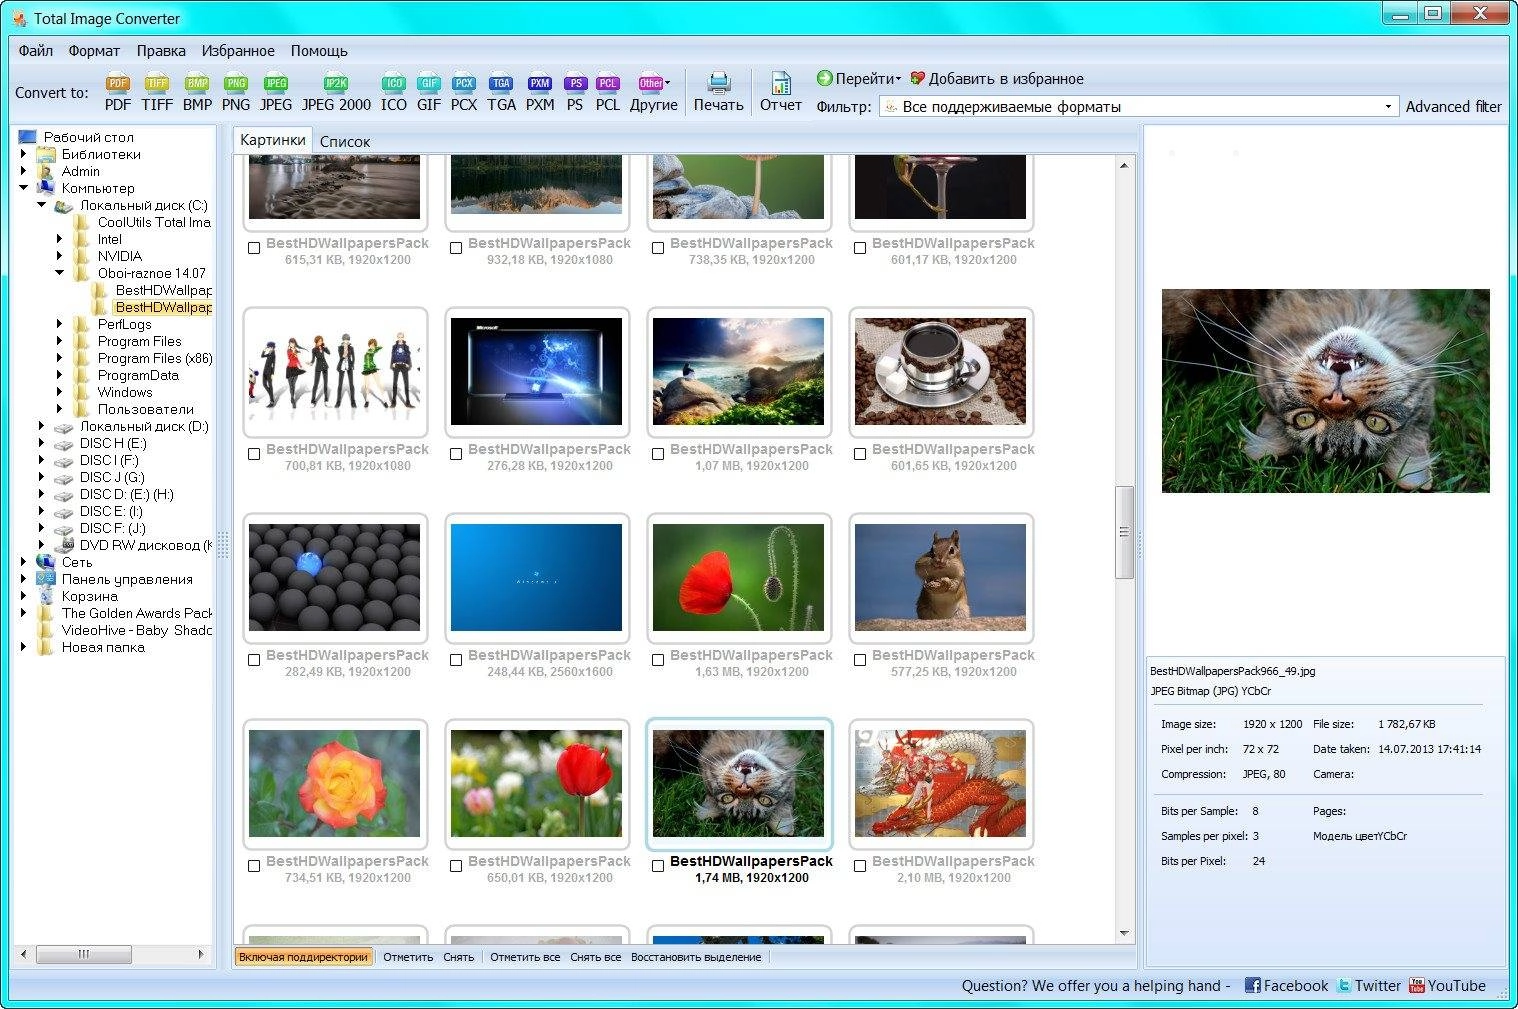Open the Формат menu
This screenshot has width=1518, height=1009.
[94, 50]
